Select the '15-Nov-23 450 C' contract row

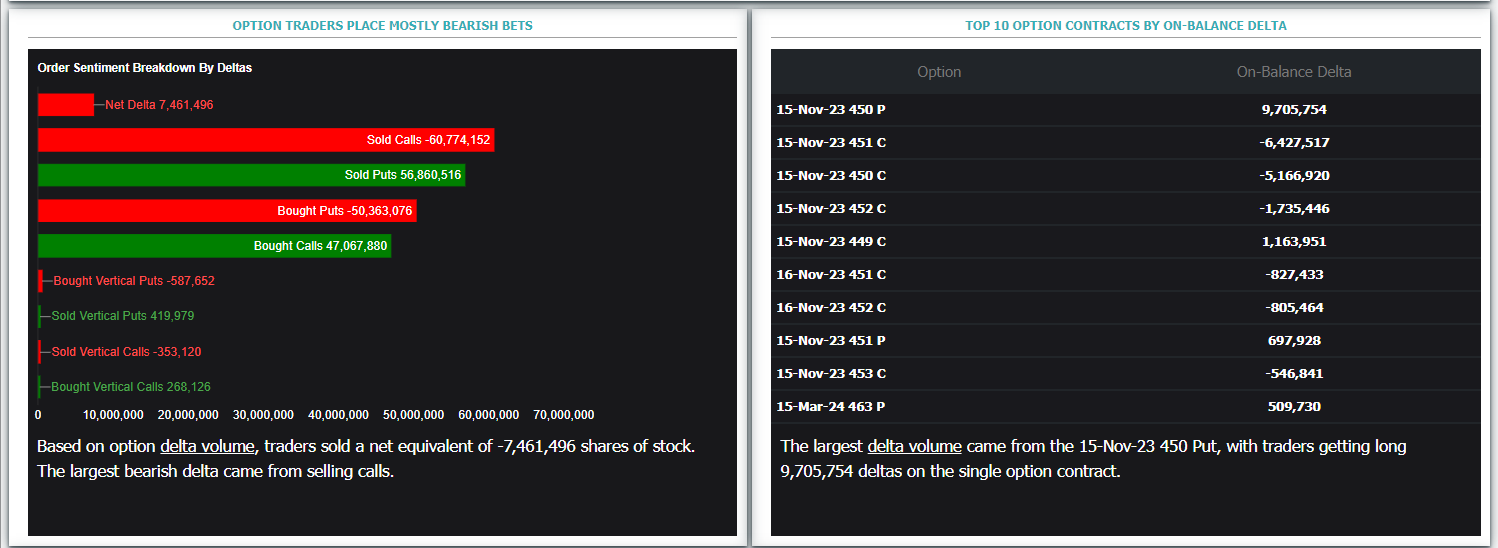click(x=1126, y=176)
